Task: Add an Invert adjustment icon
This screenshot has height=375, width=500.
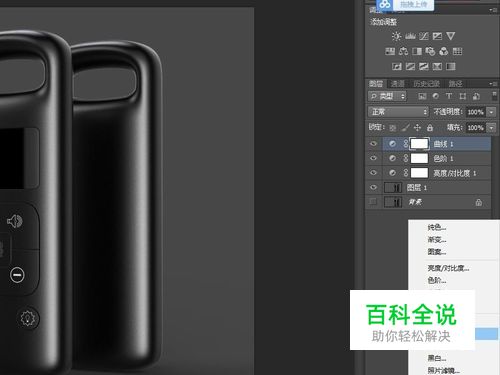Action: [x=397, y=66]
